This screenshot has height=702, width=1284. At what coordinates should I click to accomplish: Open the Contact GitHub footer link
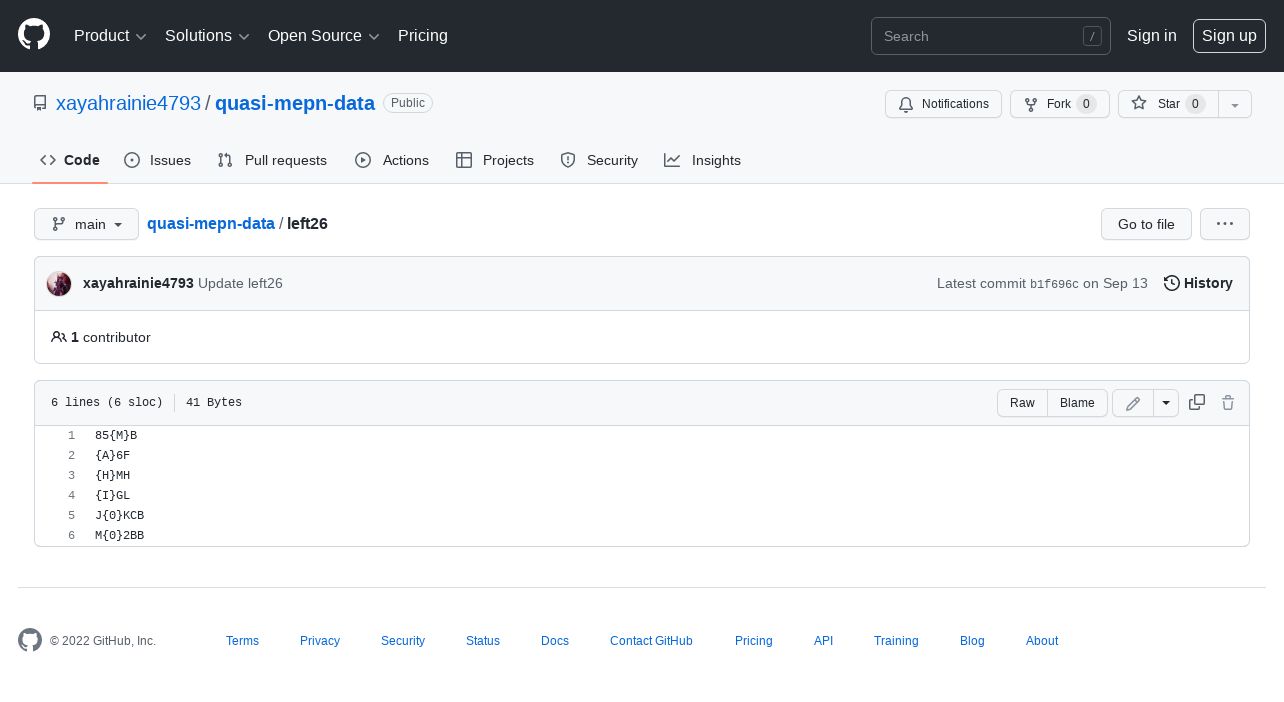[651, 641]
